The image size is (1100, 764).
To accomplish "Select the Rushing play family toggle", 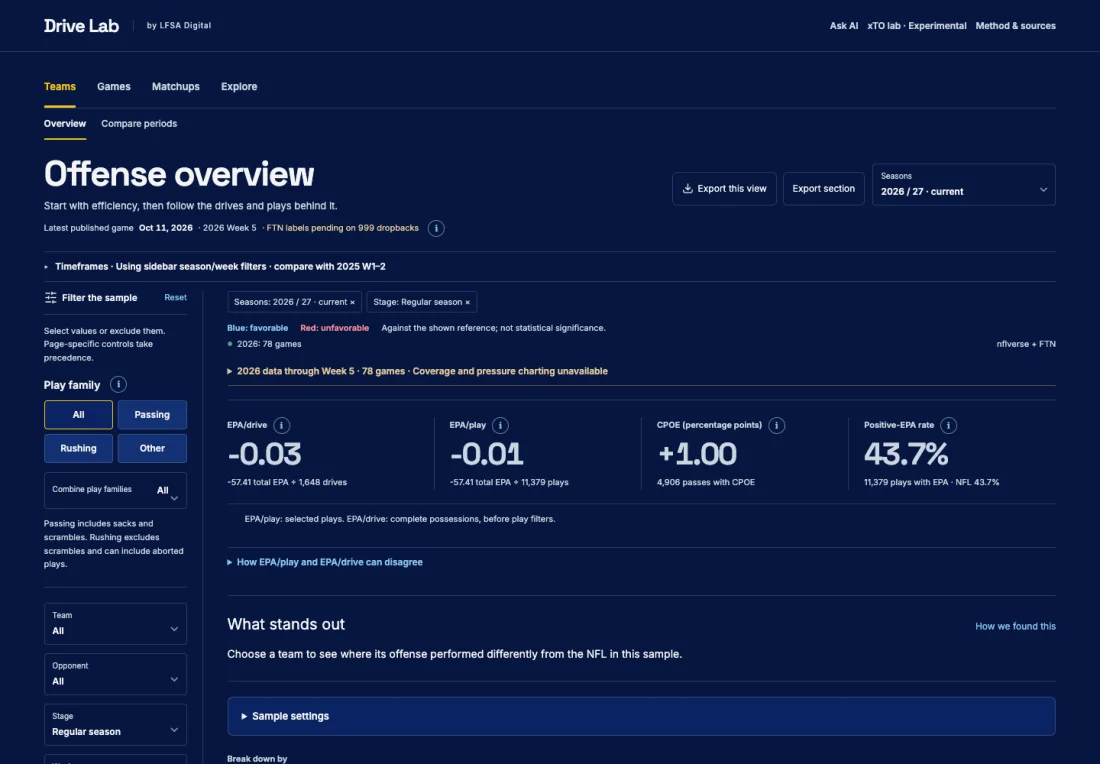I will (78, 448).
